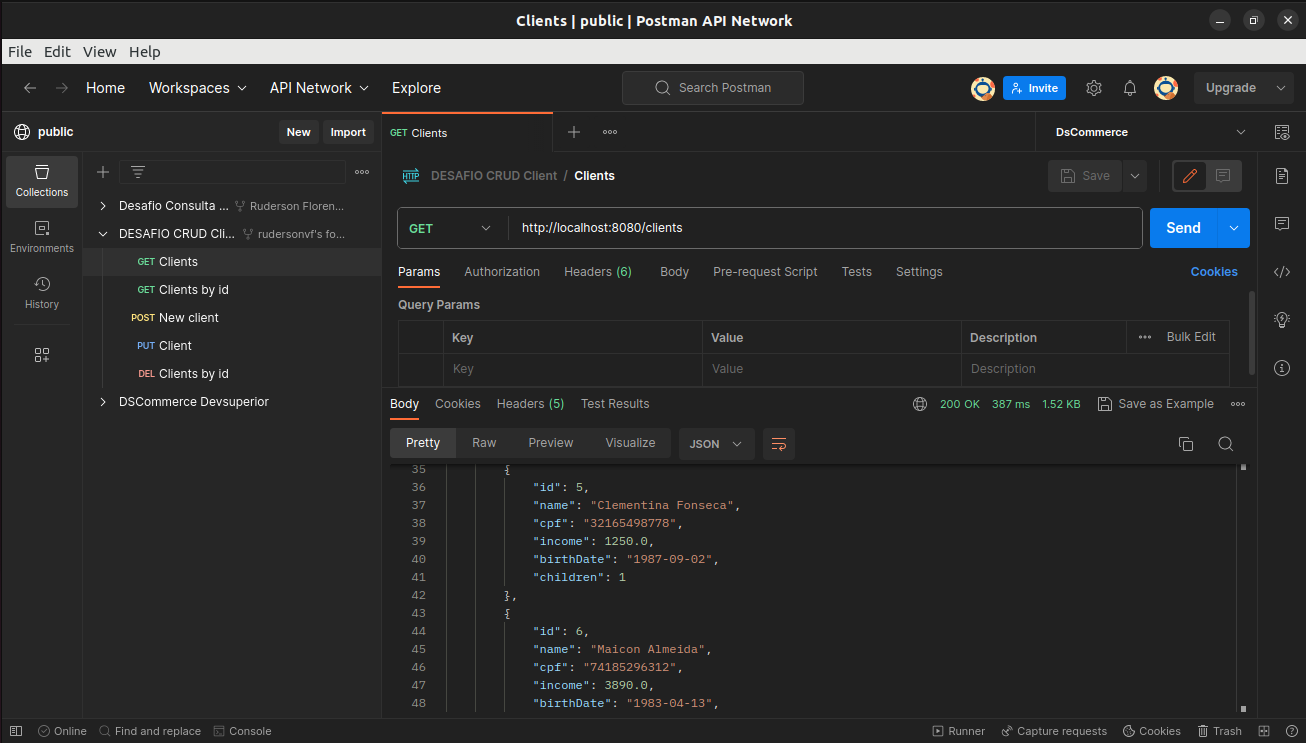Open related requests lightbulb icon
The height and width of the screenshot is (743, 1306).
click(1282, 320)
